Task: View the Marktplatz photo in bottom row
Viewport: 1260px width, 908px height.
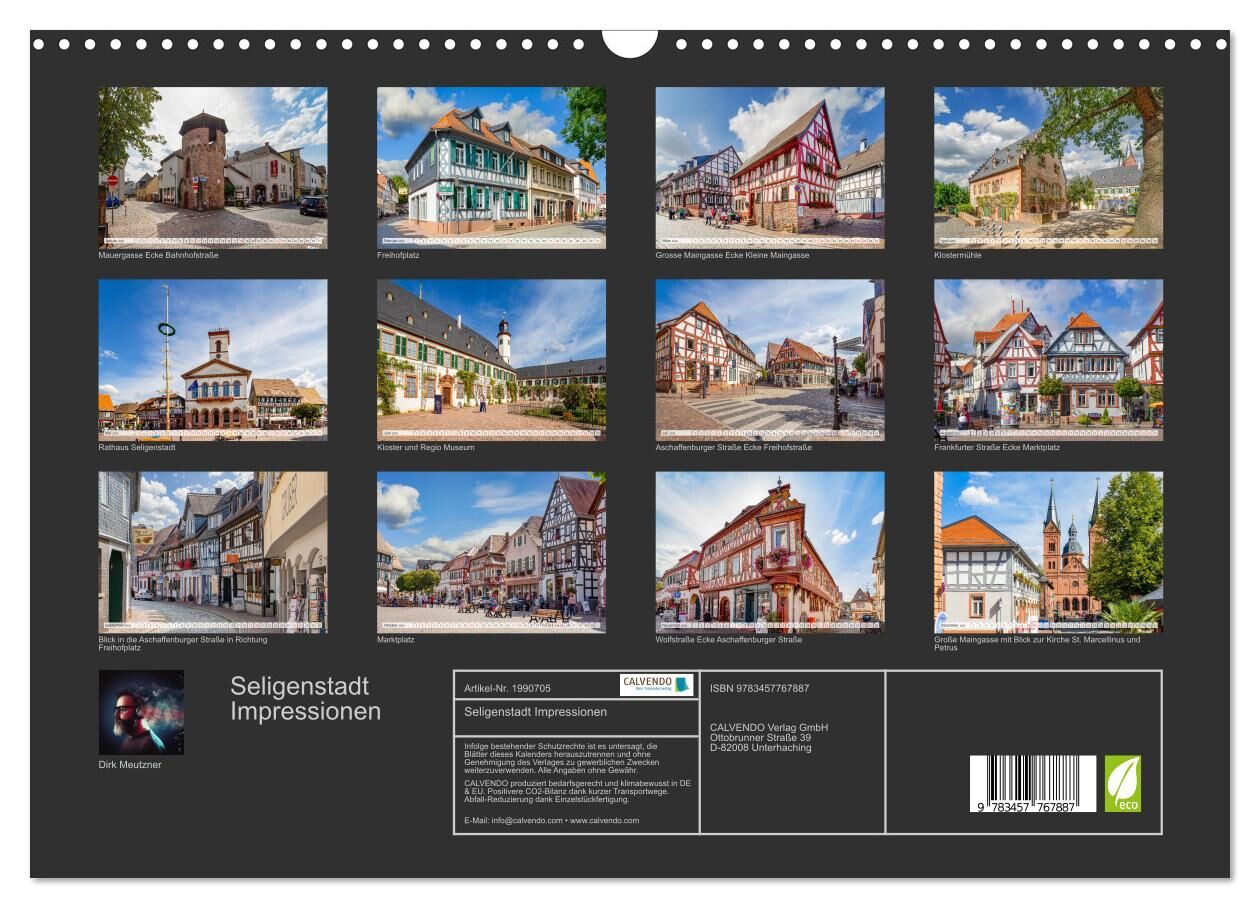Action: (491, 552)
